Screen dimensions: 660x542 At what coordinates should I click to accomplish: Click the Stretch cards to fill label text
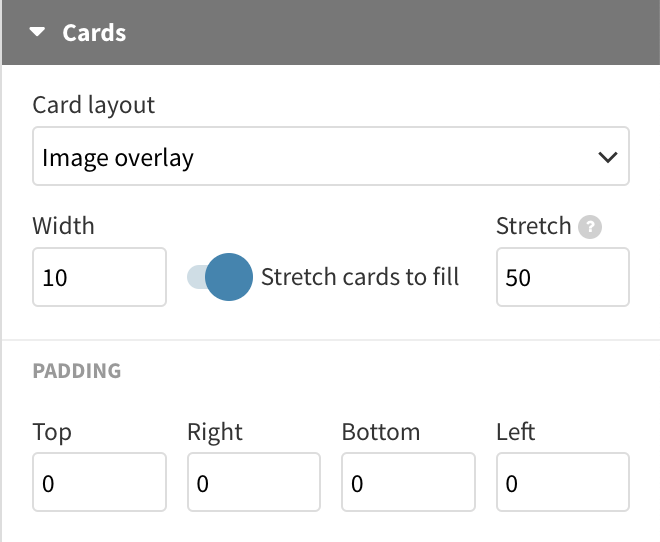pyautogui.click(x=360, y=277)
